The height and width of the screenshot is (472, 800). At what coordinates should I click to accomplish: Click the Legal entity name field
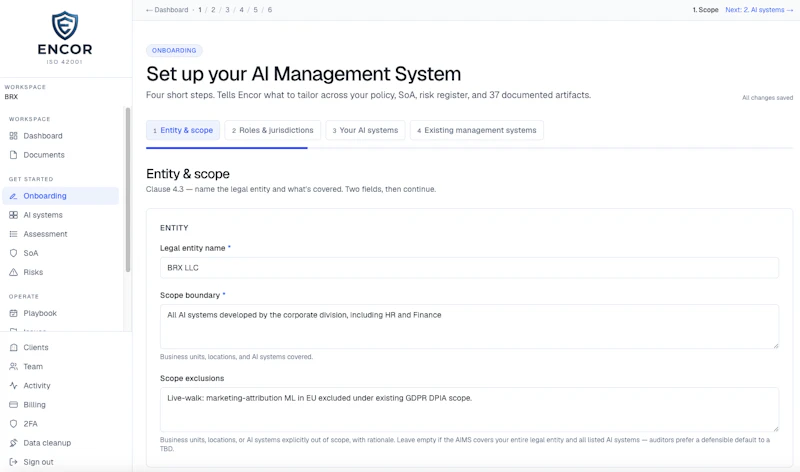click(469, 268)
